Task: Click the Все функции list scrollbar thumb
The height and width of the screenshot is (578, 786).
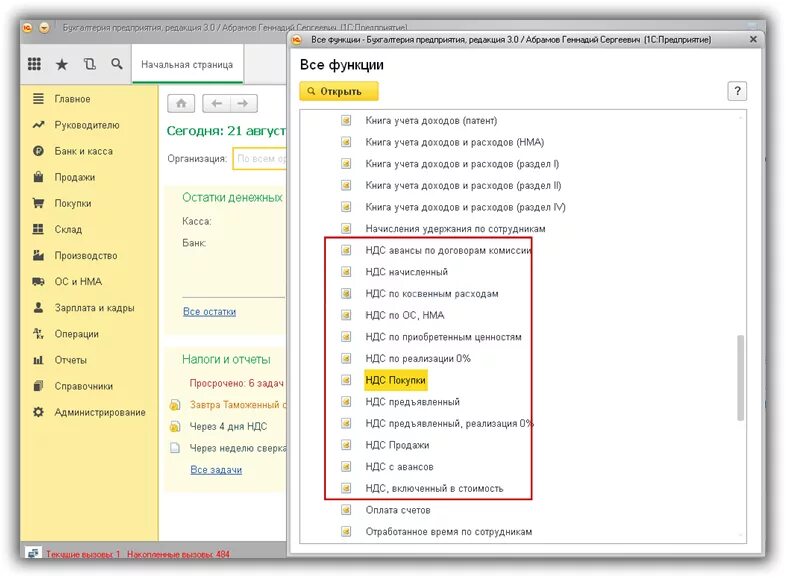Action: click(x=740, y=377)
